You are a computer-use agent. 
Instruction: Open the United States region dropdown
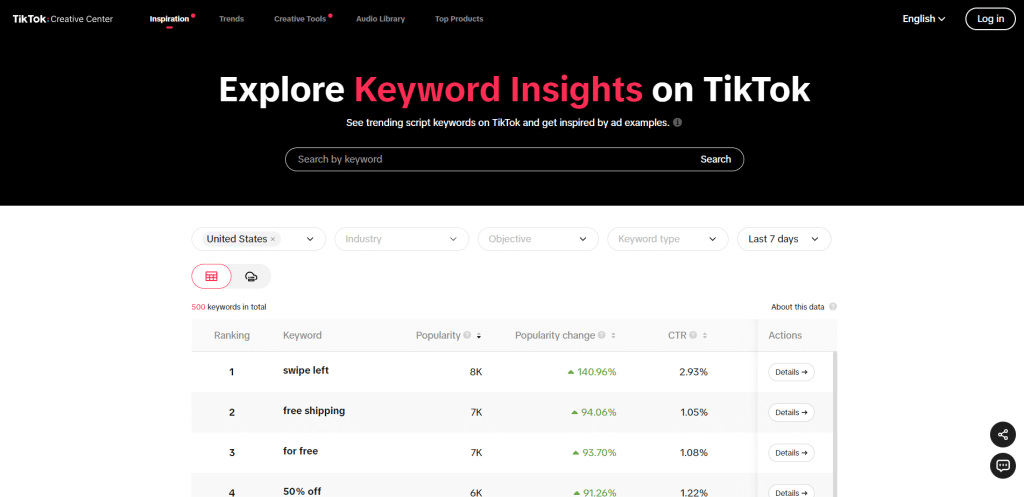[259, 239]
